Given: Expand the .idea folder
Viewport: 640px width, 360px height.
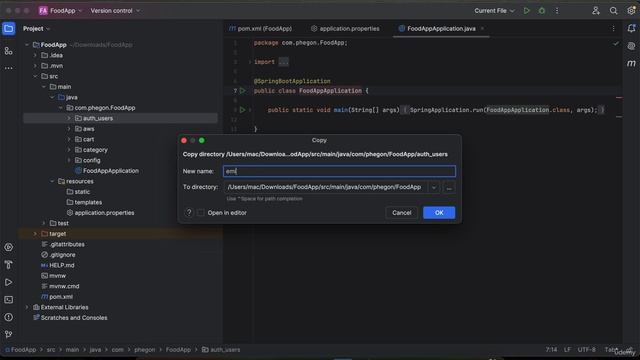Looking at the screenshot, I should click(36, 55).
